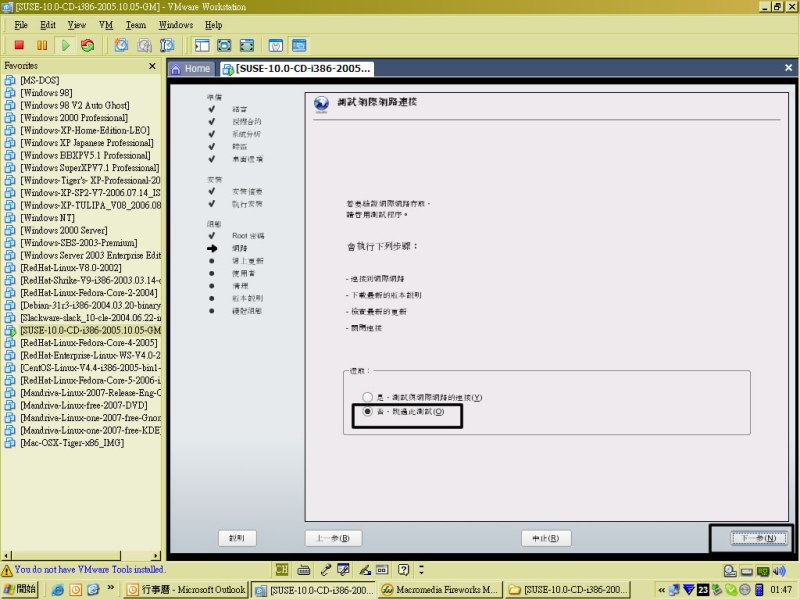Screen dimensions: 800x600
Task: Click the Take Snapshot toolbar icon
Action: coord(121,45)
